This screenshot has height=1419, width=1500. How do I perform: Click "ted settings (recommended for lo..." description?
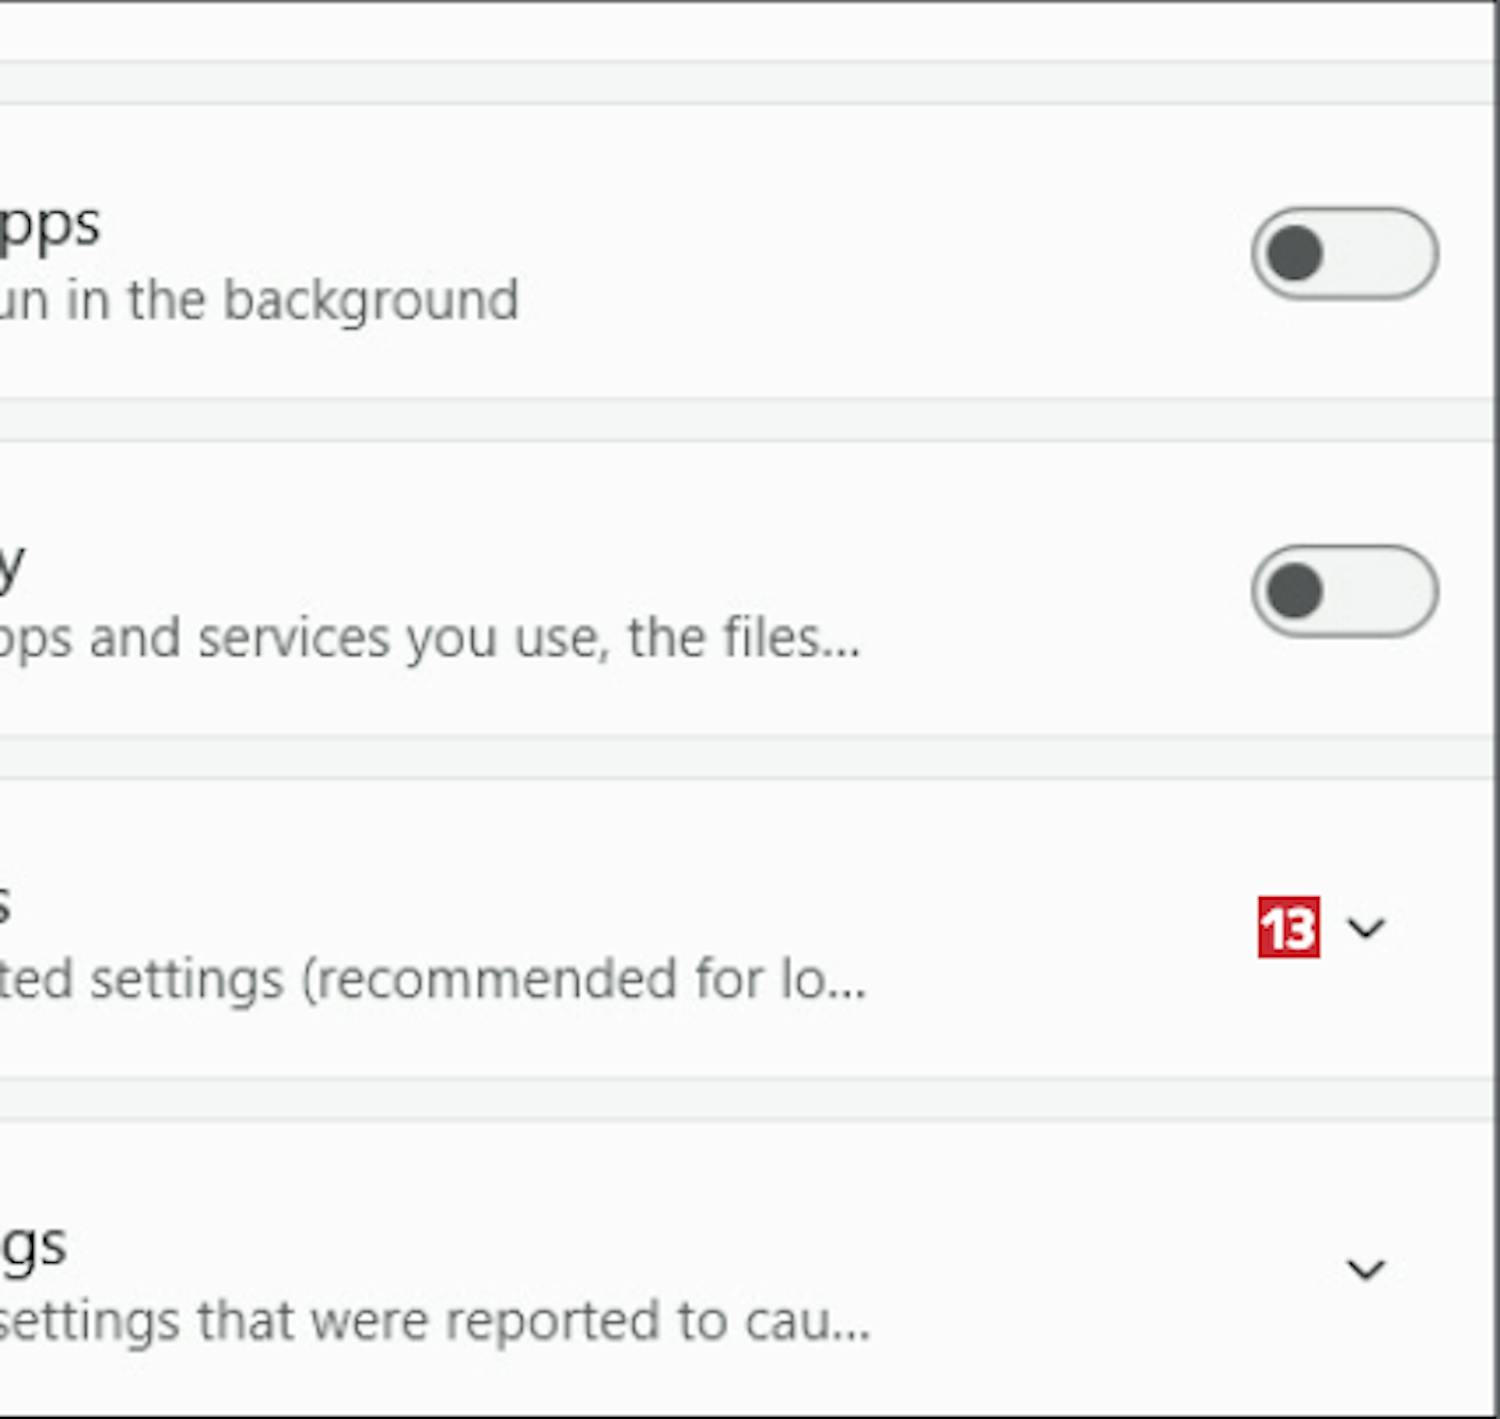click(x=430, y=979)
